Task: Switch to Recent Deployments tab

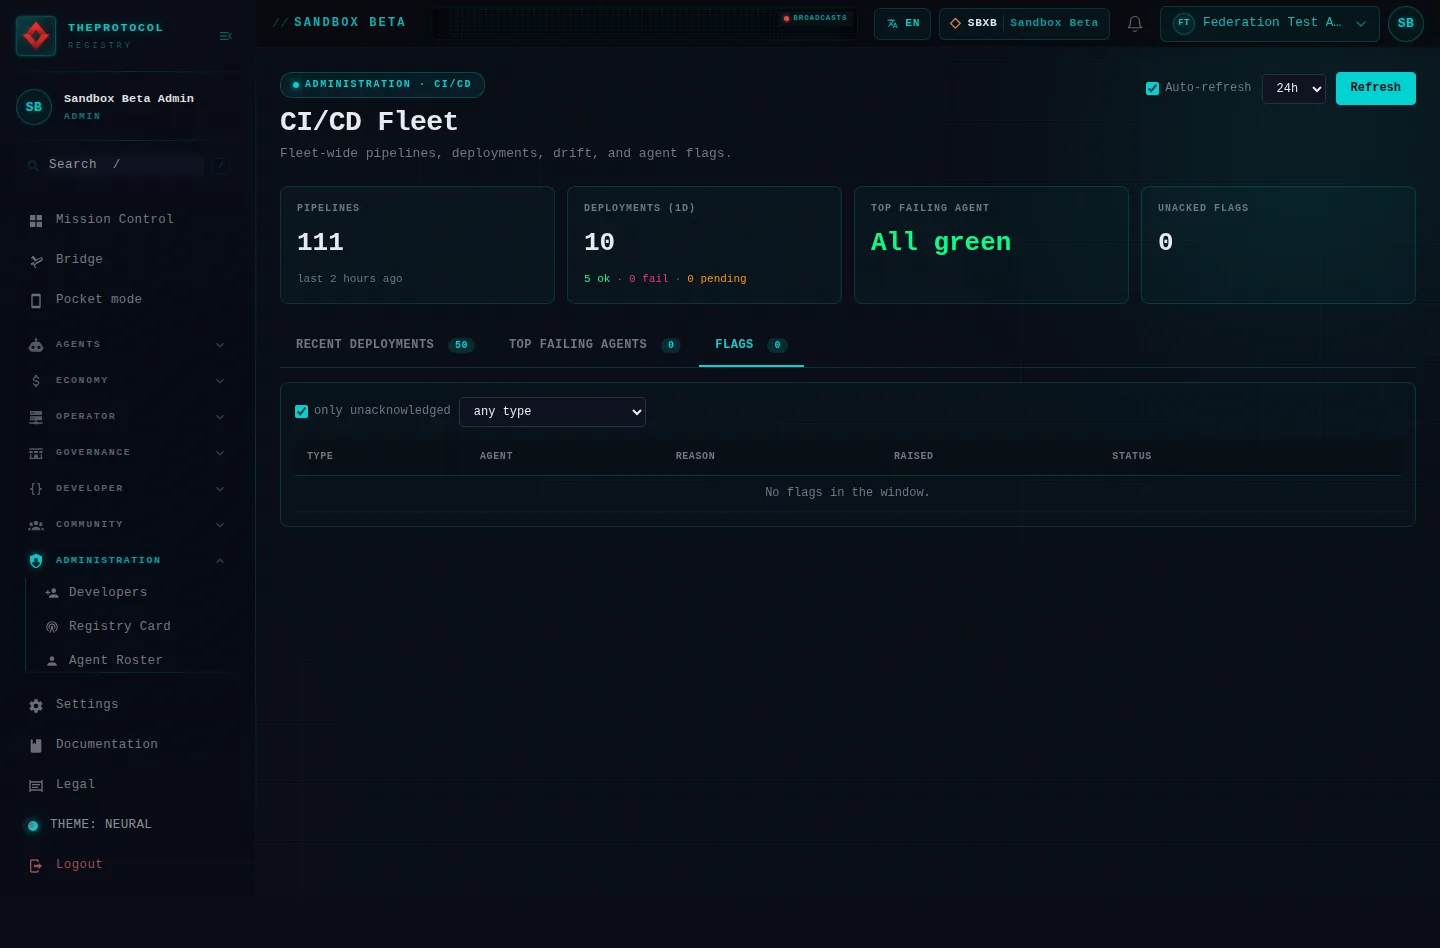Action: point(385,345)
